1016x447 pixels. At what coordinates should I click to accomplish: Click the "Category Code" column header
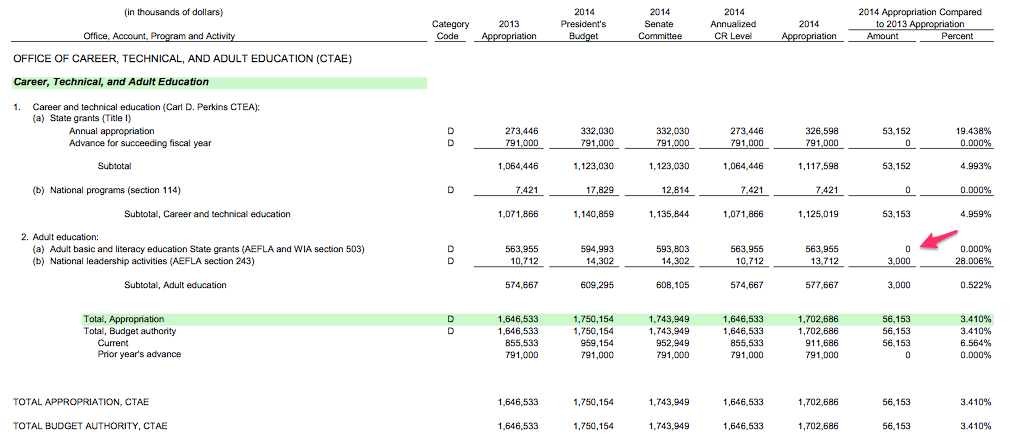pos(450,30)
